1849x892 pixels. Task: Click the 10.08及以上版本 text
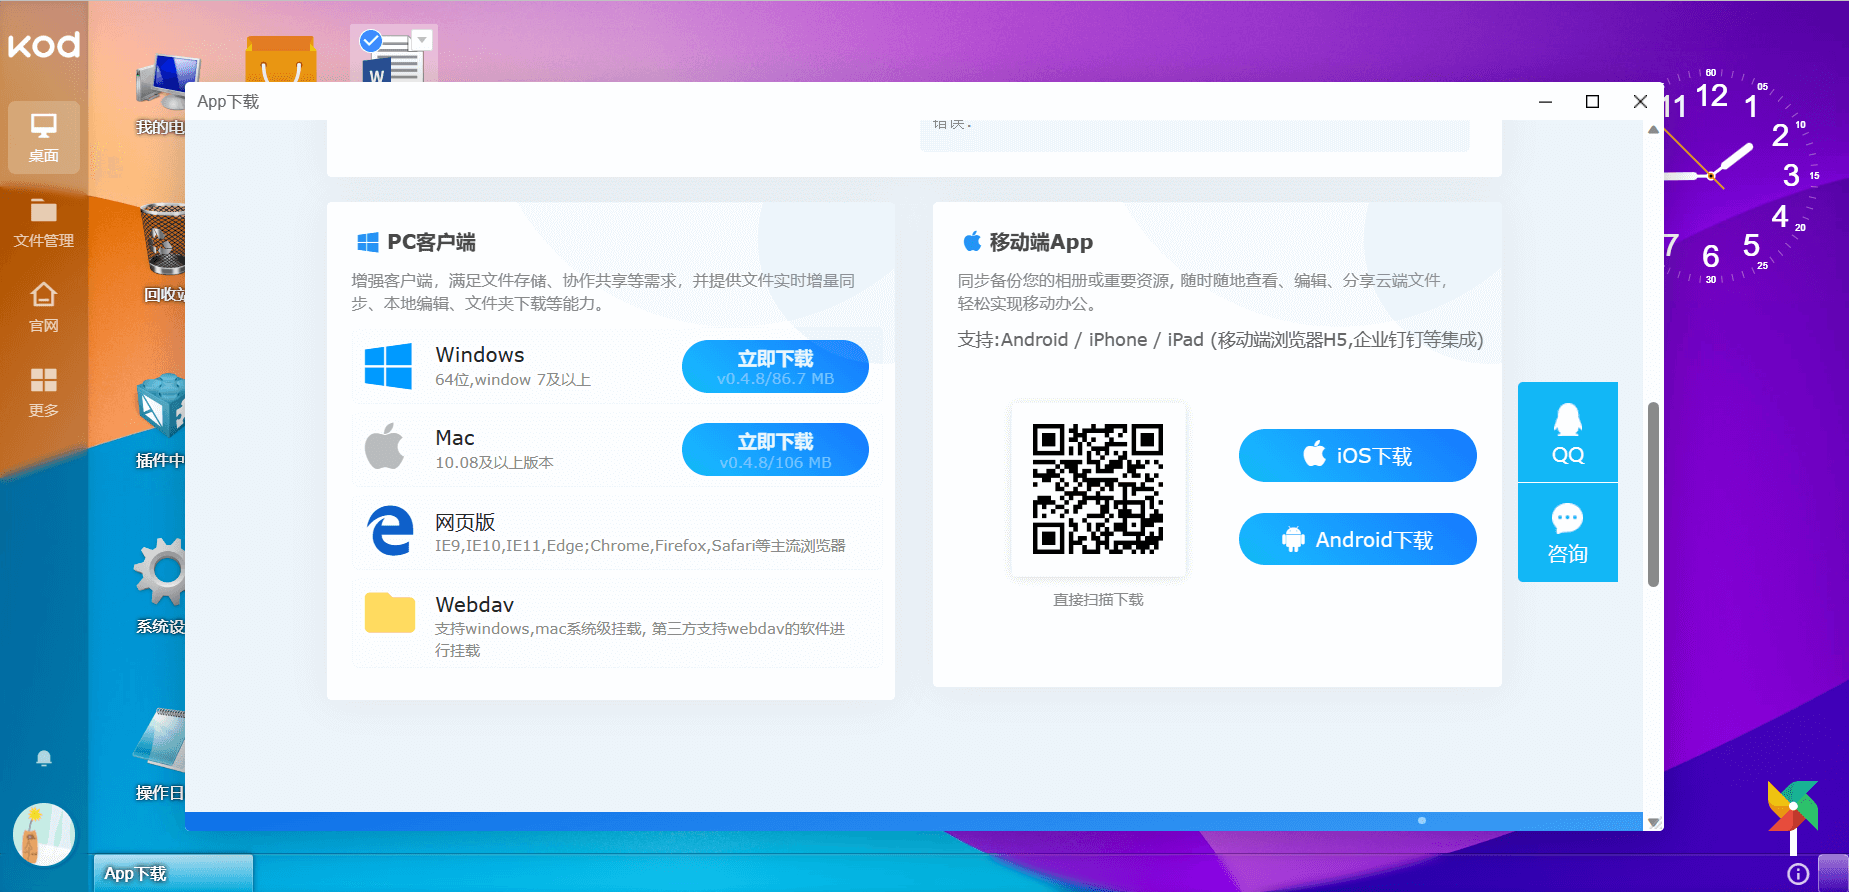[494, 463]
